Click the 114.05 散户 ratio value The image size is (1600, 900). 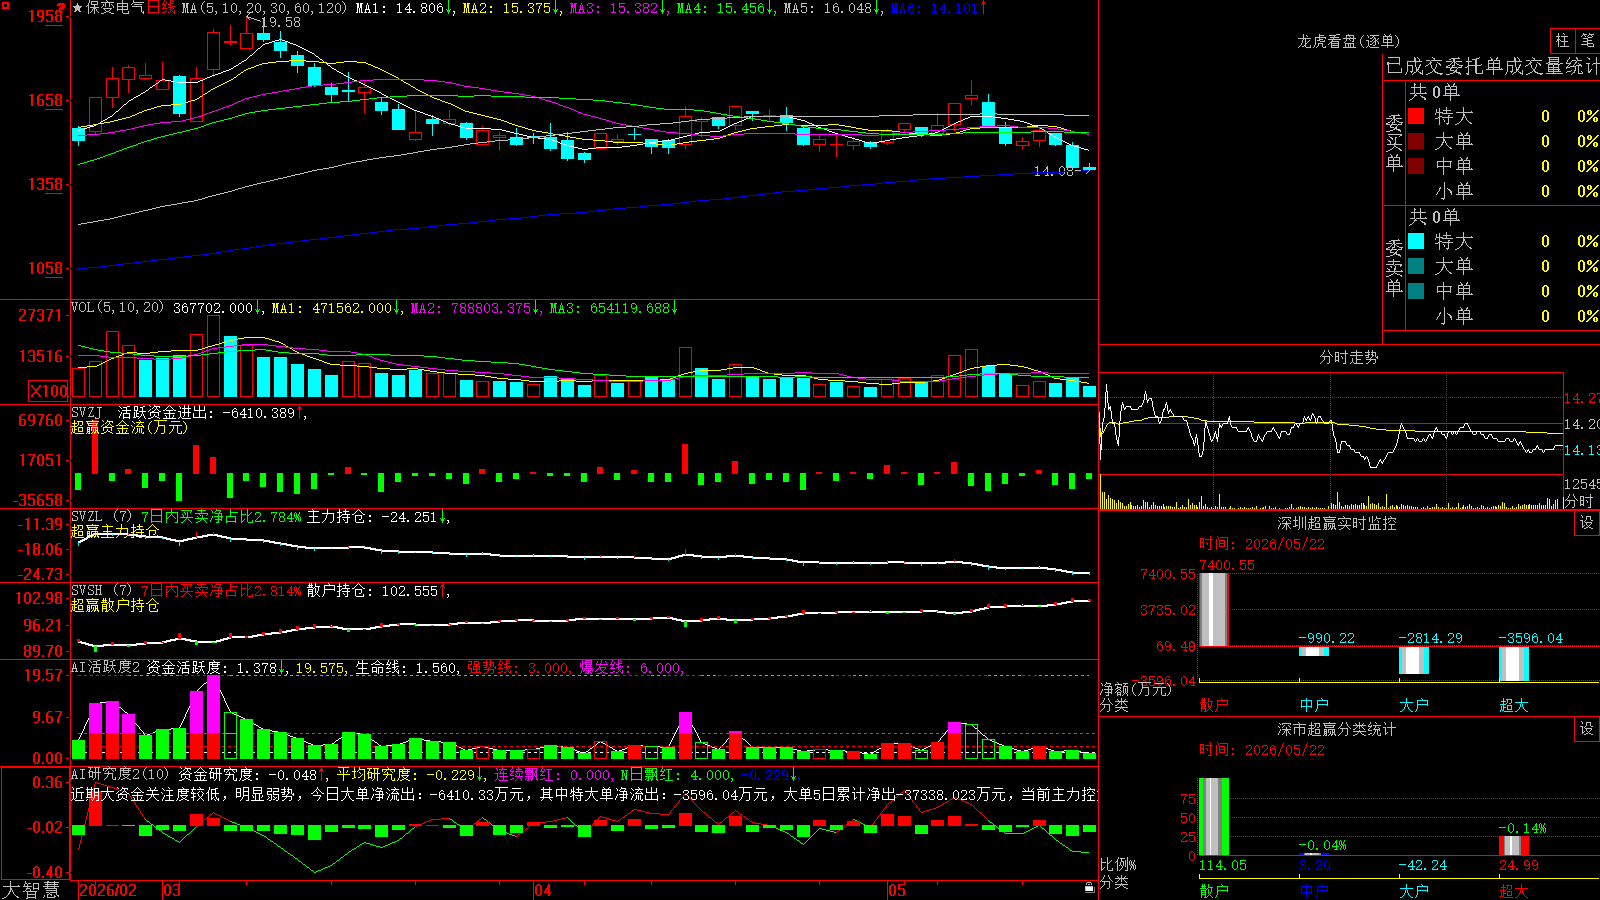point(1223,865)
